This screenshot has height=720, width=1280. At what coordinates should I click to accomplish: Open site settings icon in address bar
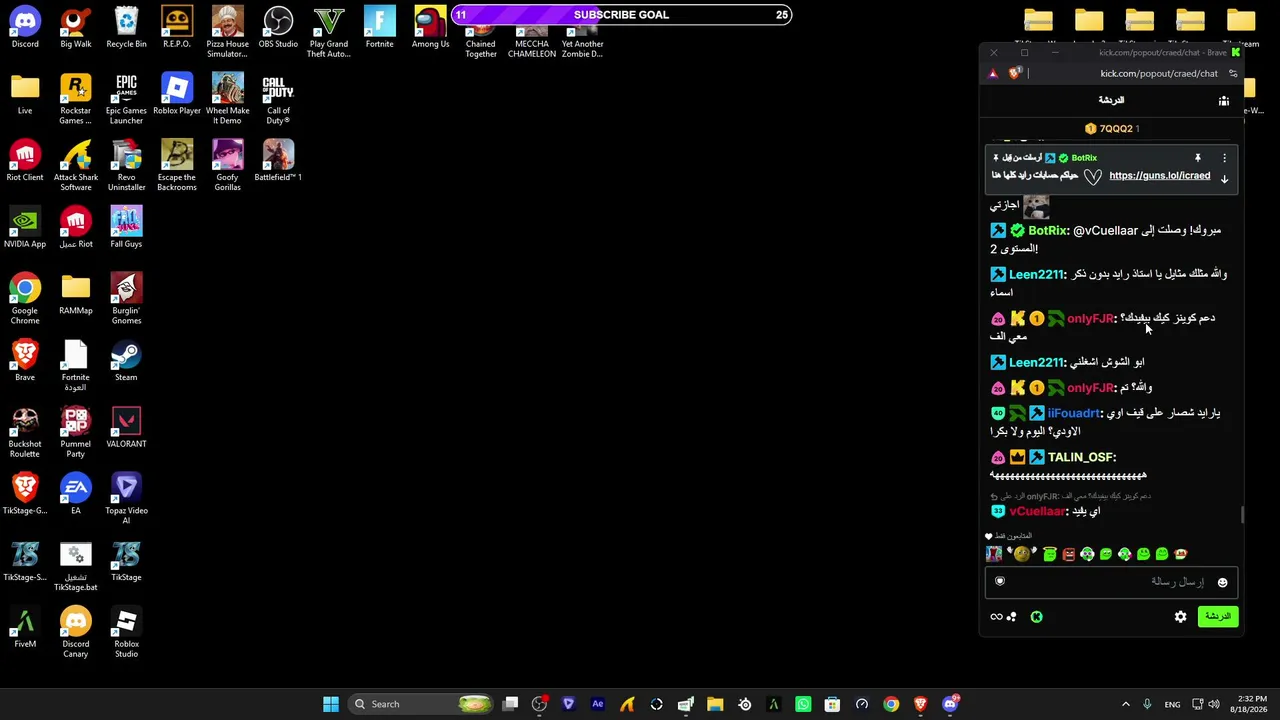pos(1233,73)
